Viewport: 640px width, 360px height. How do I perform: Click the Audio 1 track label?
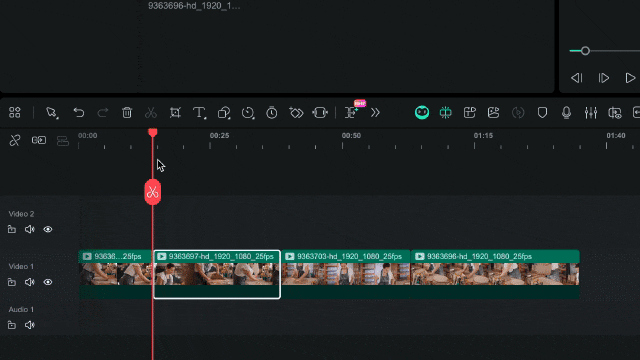(21, 309)
